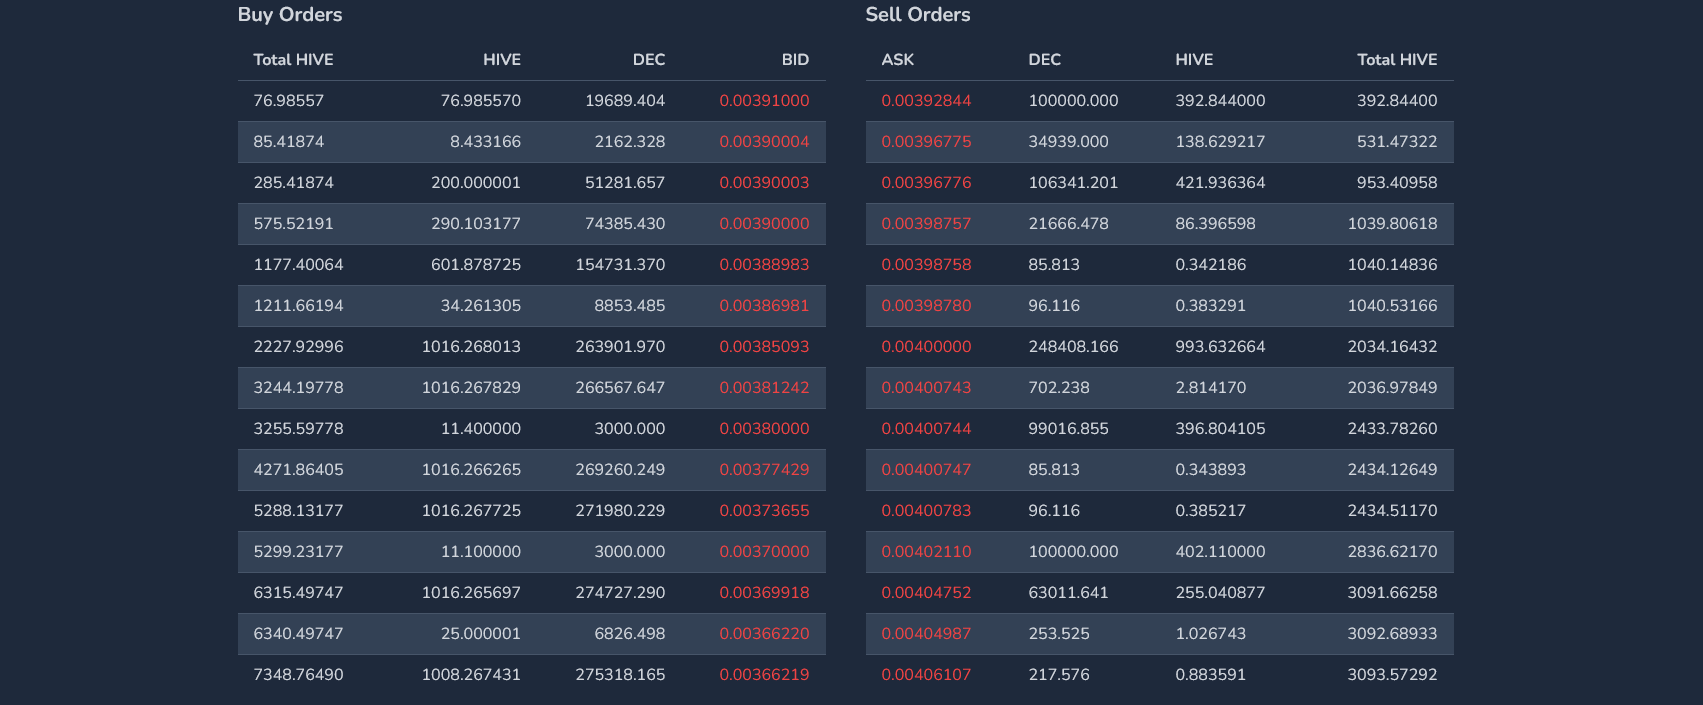Click buy total 7348.76490

(x=299, y=675)
